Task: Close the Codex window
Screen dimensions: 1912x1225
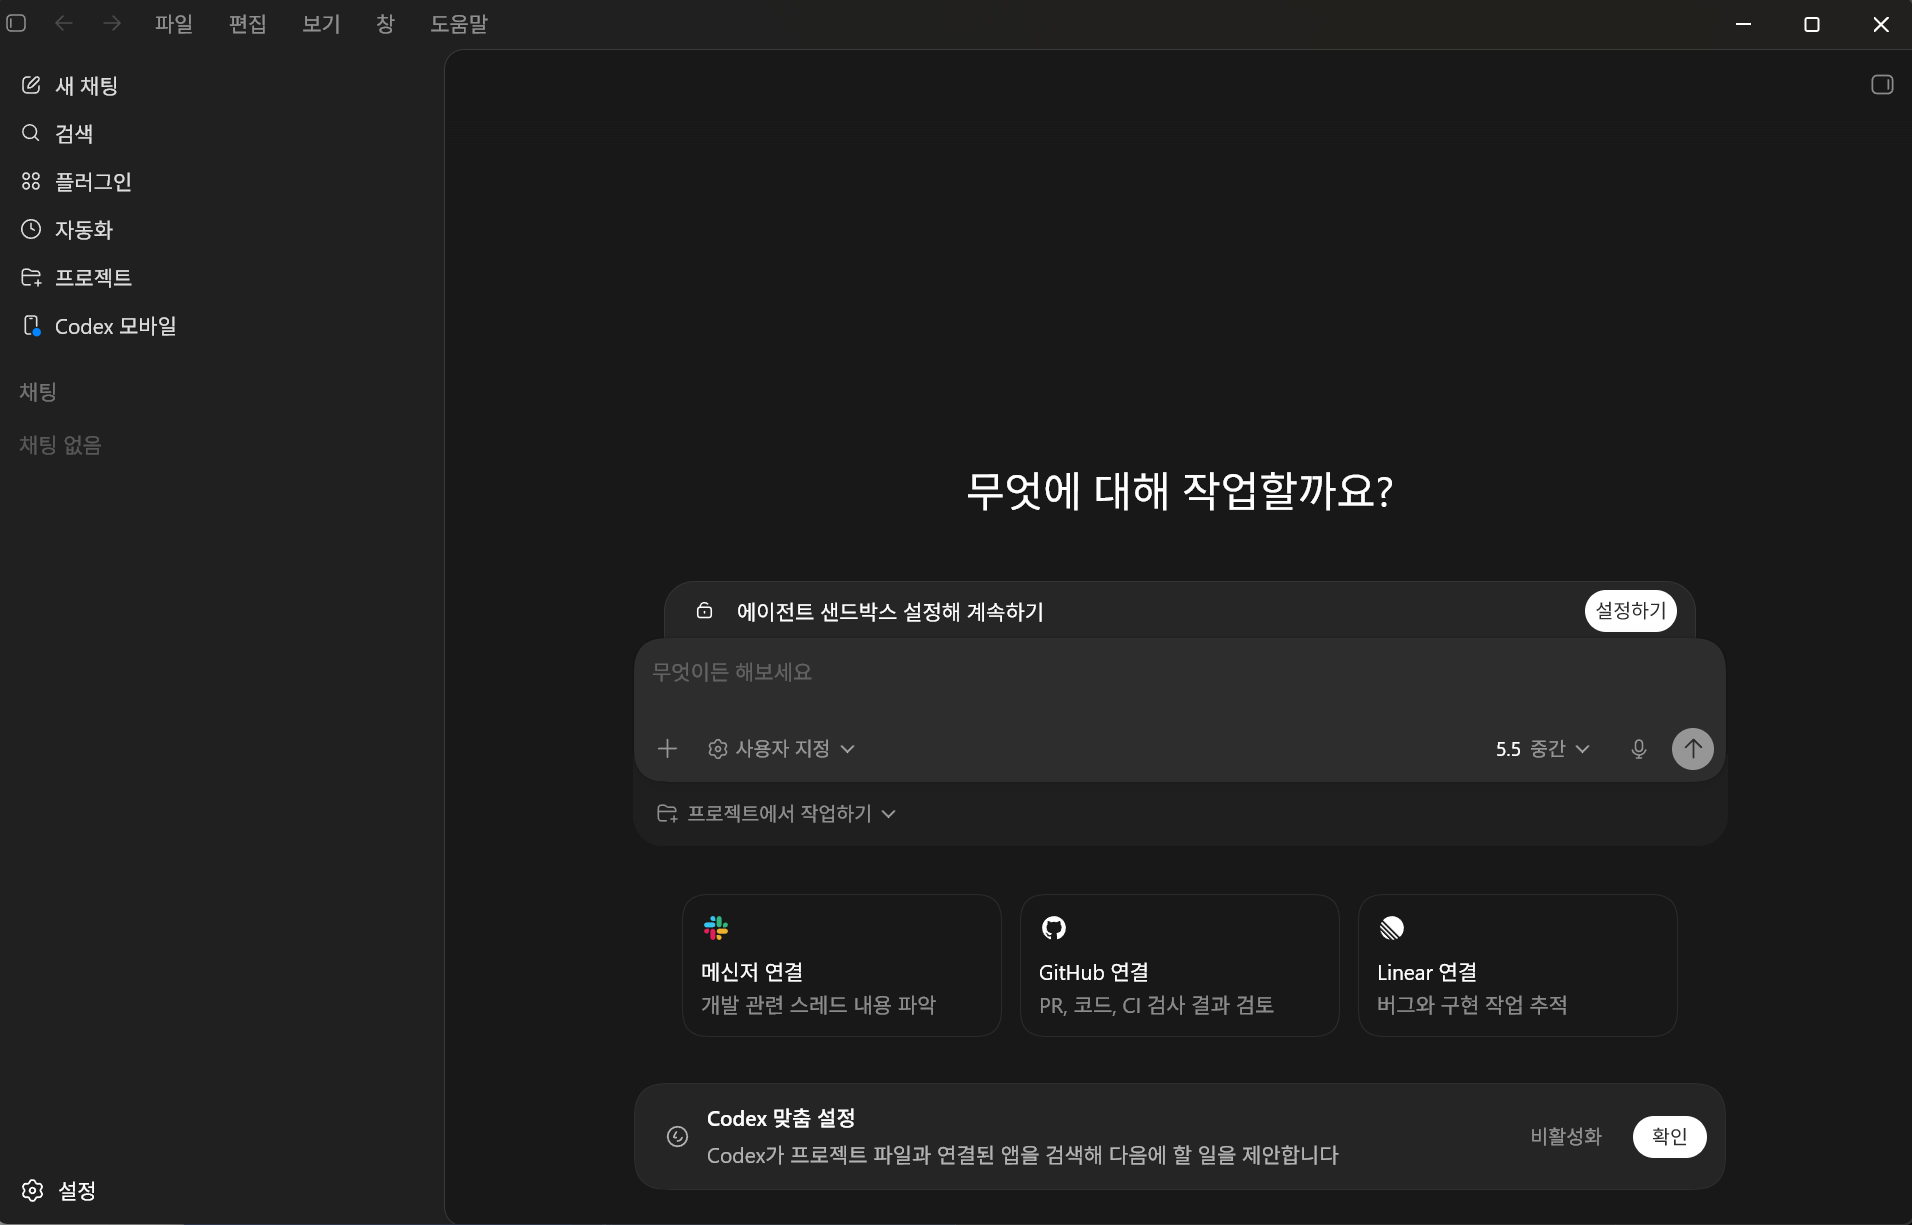Action: coord(1880,24)
